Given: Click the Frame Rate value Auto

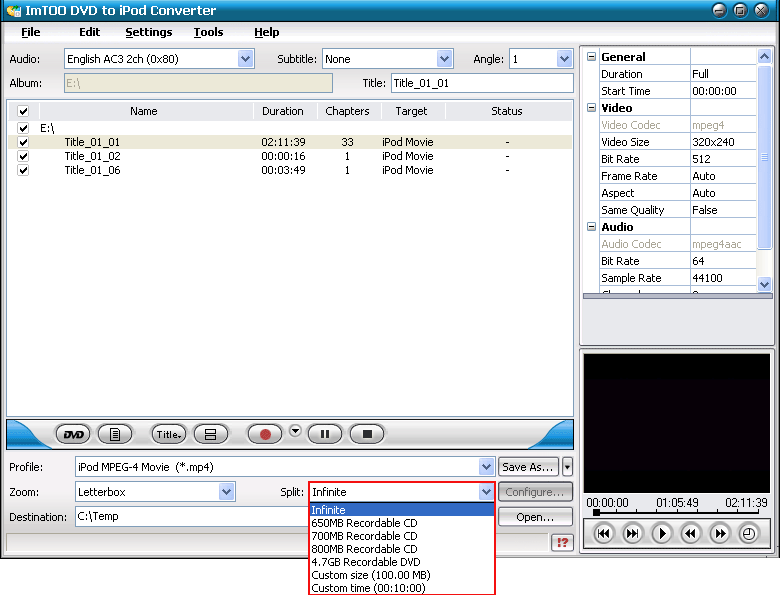Looking at the screenshot, I should pos(703,176).
